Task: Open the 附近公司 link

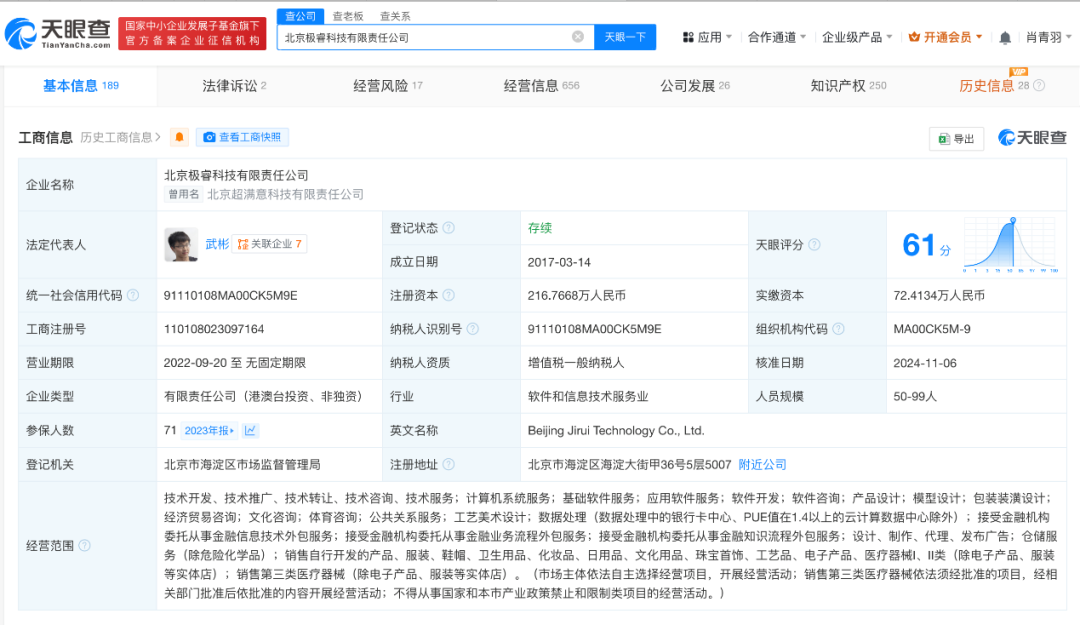Action: point(762,464)
